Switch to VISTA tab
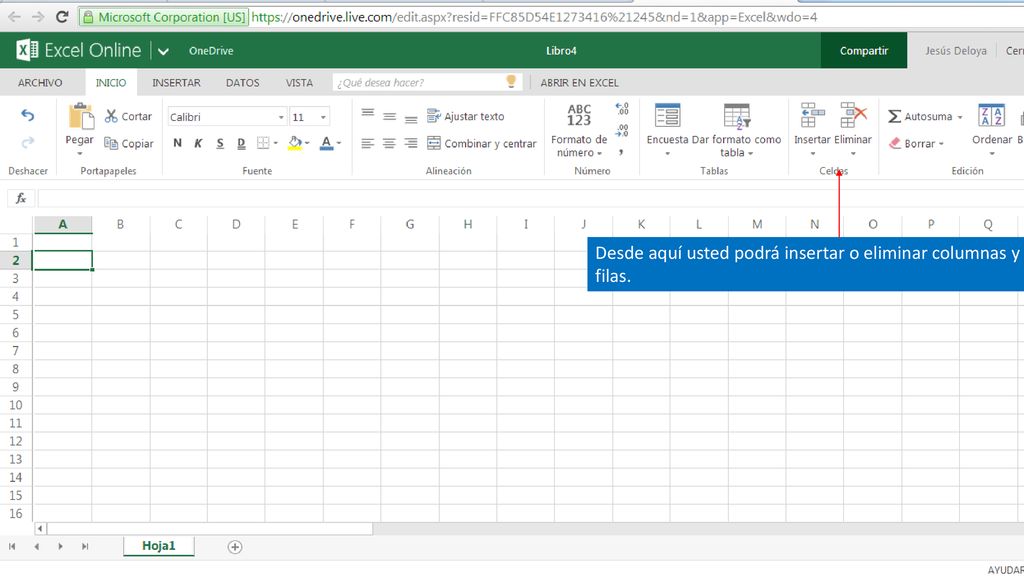Screen dimensions: 1024x576 pyautogui.click(x=299, y=83)
